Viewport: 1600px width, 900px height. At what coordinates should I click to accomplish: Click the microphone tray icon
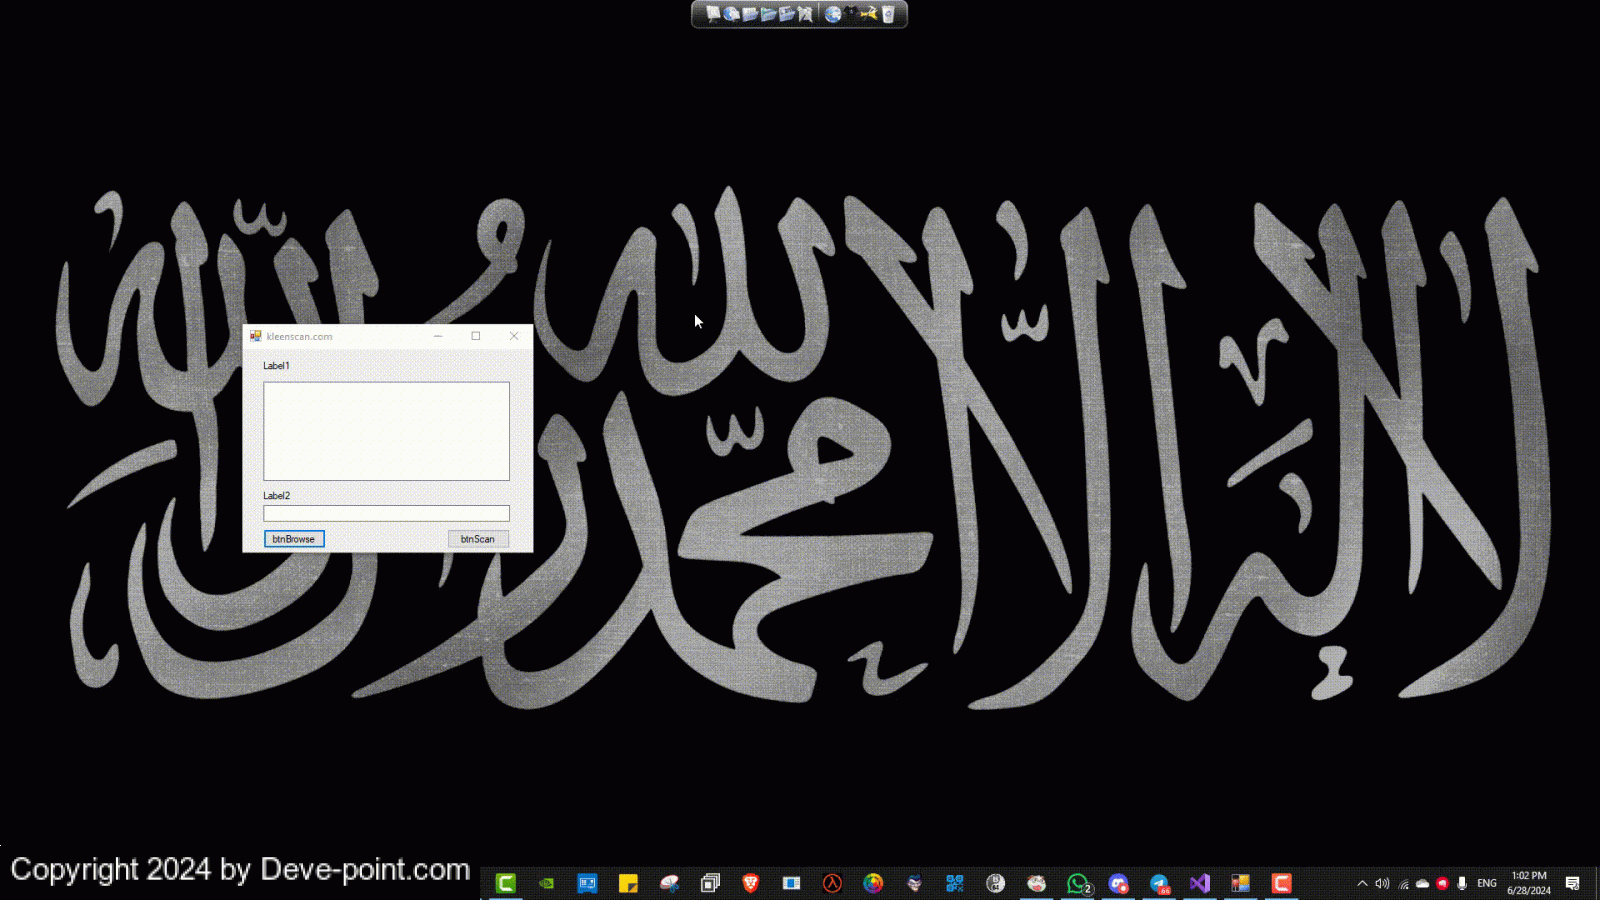(x=1462, y=883)
